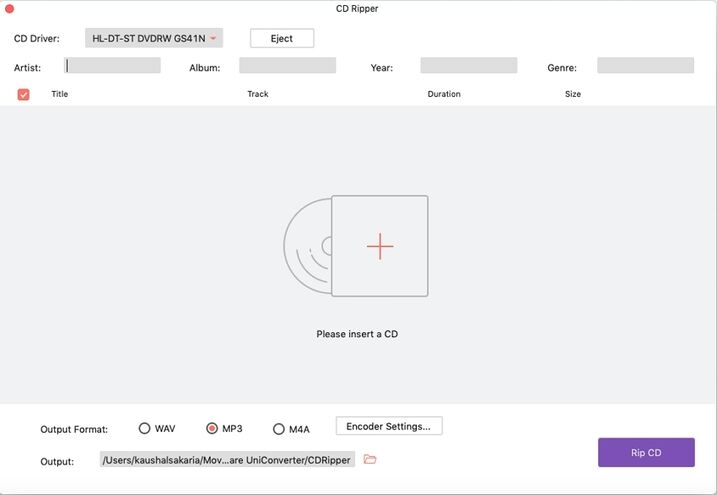Start ripping with Rip CD button

click(x=646, y=452)
